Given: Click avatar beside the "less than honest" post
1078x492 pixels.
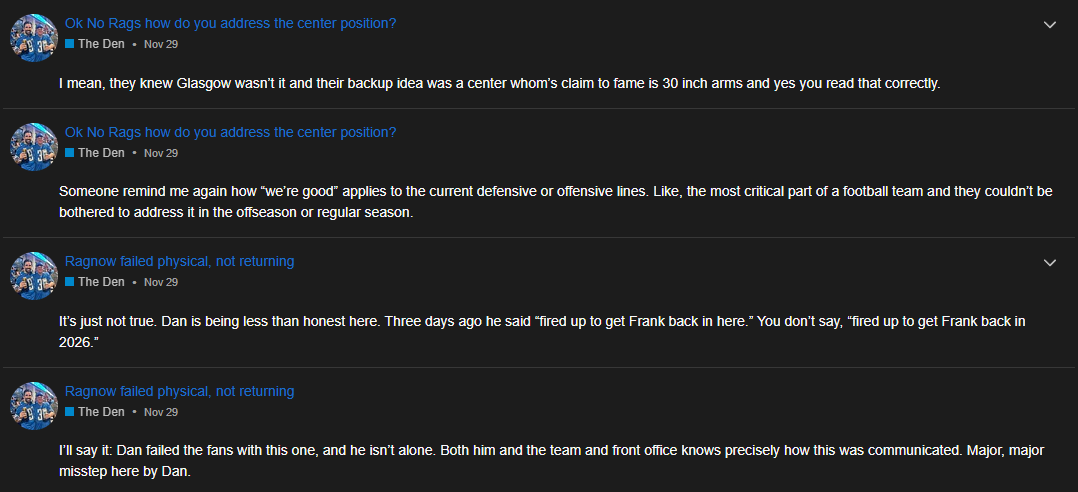Looking at the screenshot, I should [33, 276].
